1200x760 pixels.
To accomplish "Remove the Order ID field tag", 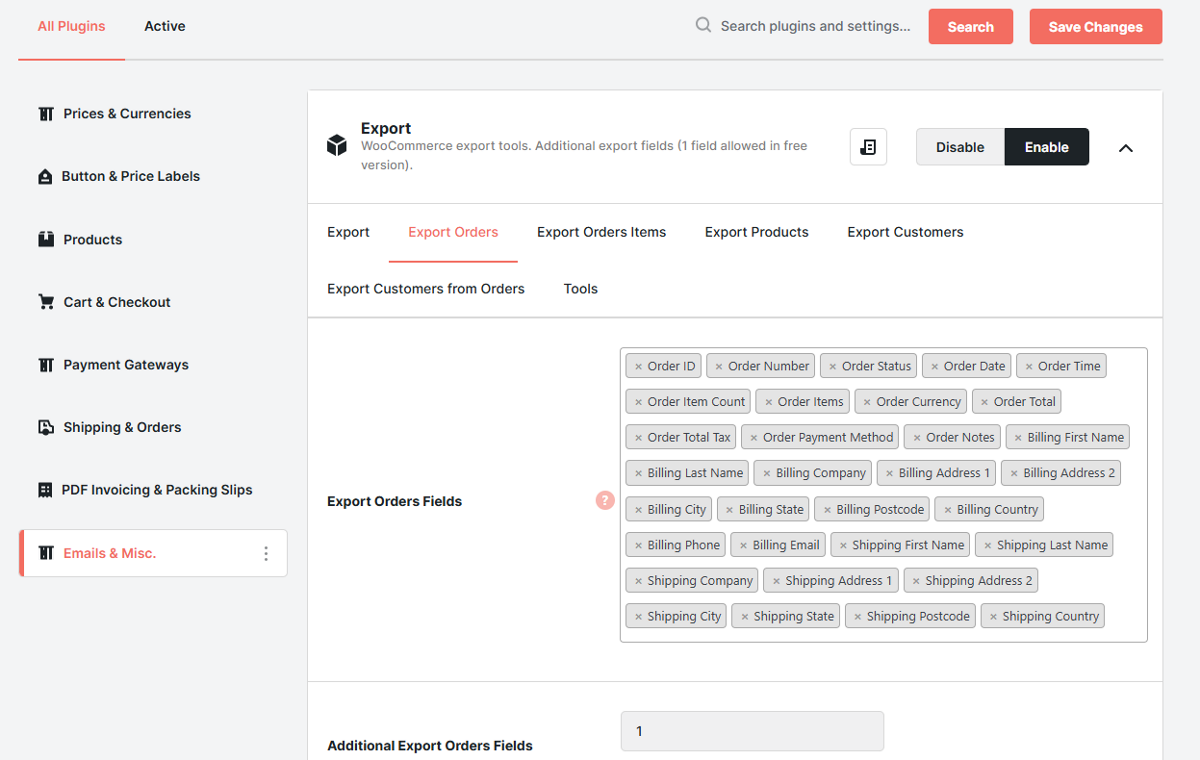I will click(638, 367).
